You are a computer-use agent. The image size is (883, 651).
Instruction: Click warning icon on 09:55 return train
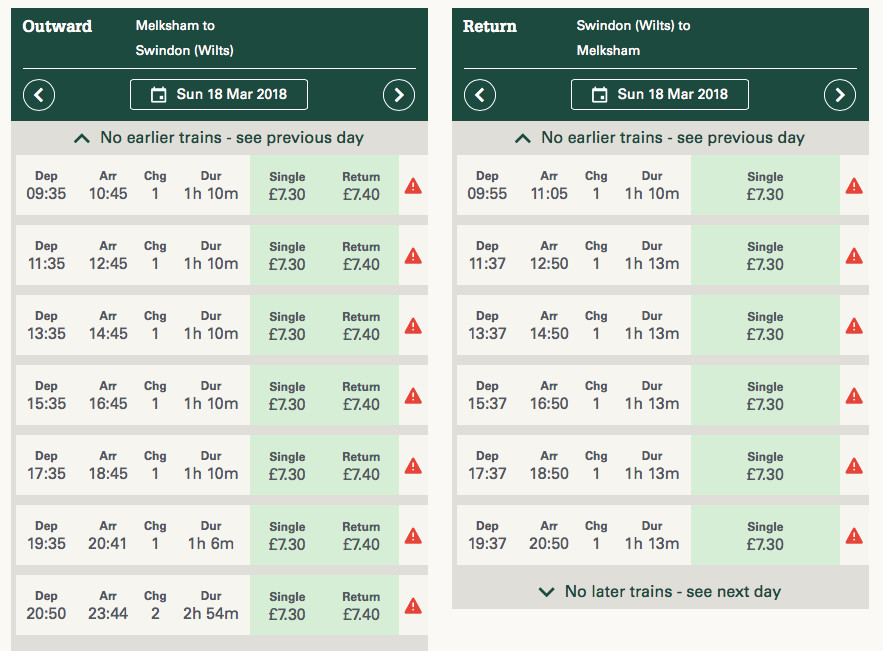(854, 185)
